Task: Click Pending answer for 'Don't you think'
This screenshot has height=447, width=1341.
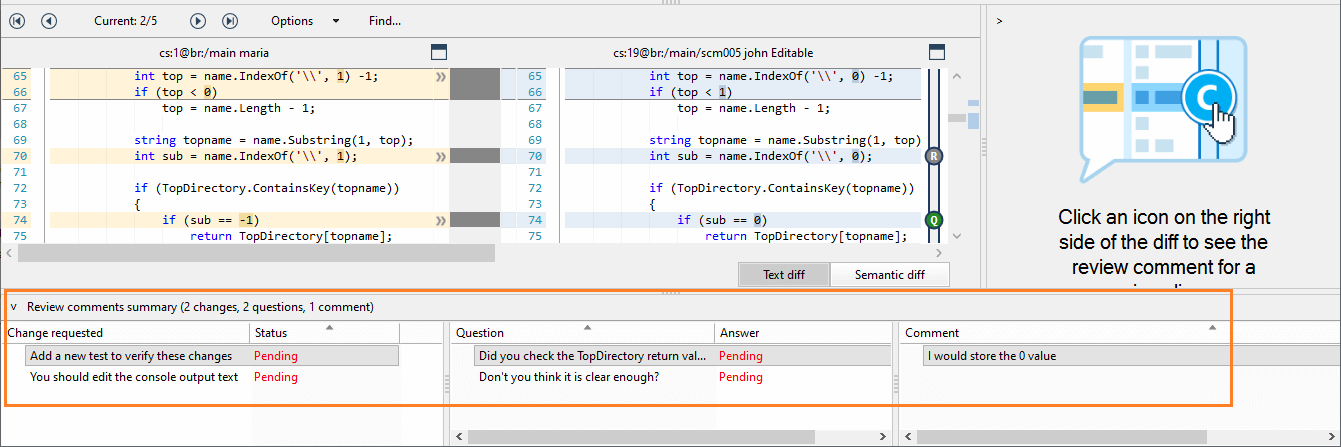Action: [x=741, y=377]
